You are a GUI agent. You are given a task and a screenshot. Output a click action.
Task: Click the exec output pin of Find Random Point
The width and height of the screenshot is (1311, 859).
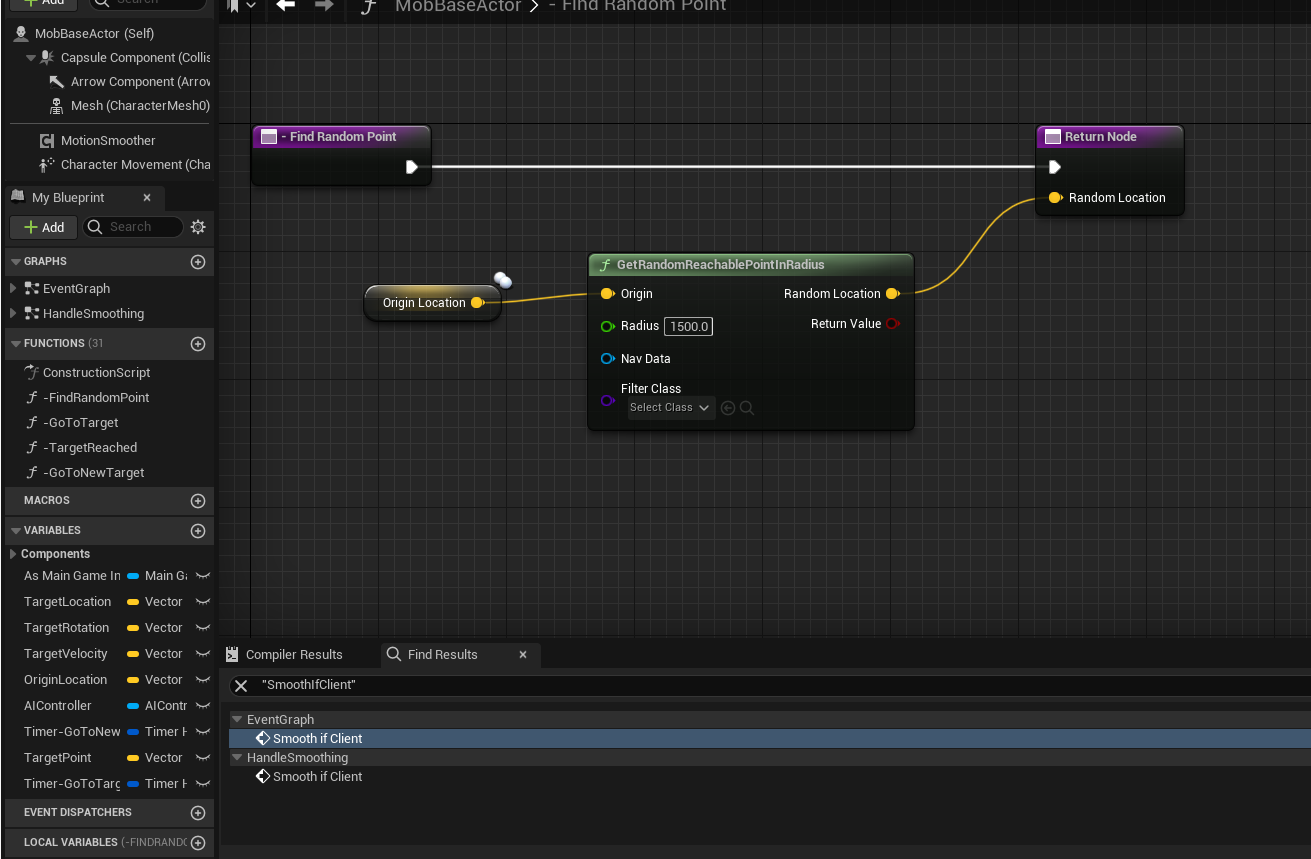point(411,167)
